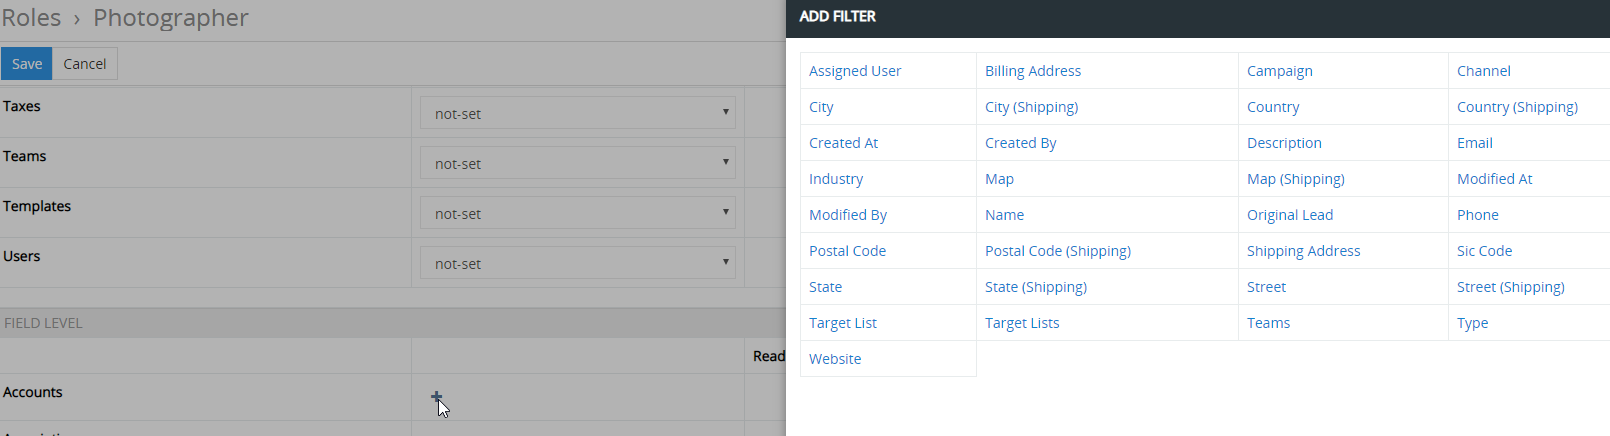Viewport: 1610px width, 436px height.
Task: Cancel editing the role
Action: [85, 64]
